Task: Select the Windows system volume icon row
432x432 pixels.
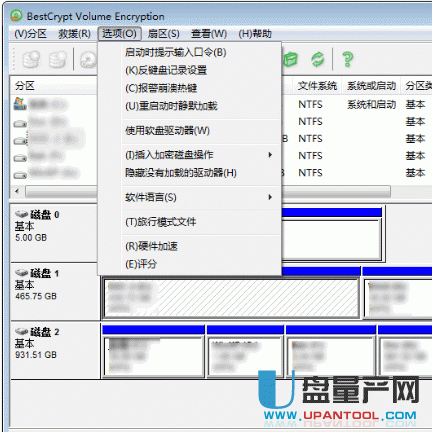Action: coord(20,104)
